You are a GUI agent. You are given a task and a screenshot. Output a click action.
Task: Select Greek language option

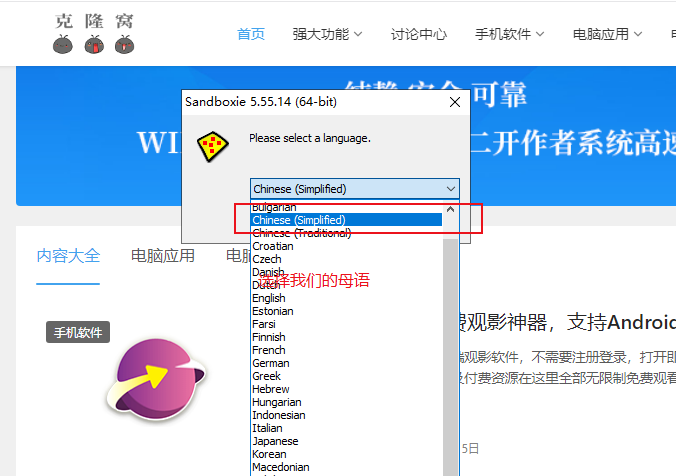tap(347, 376)
